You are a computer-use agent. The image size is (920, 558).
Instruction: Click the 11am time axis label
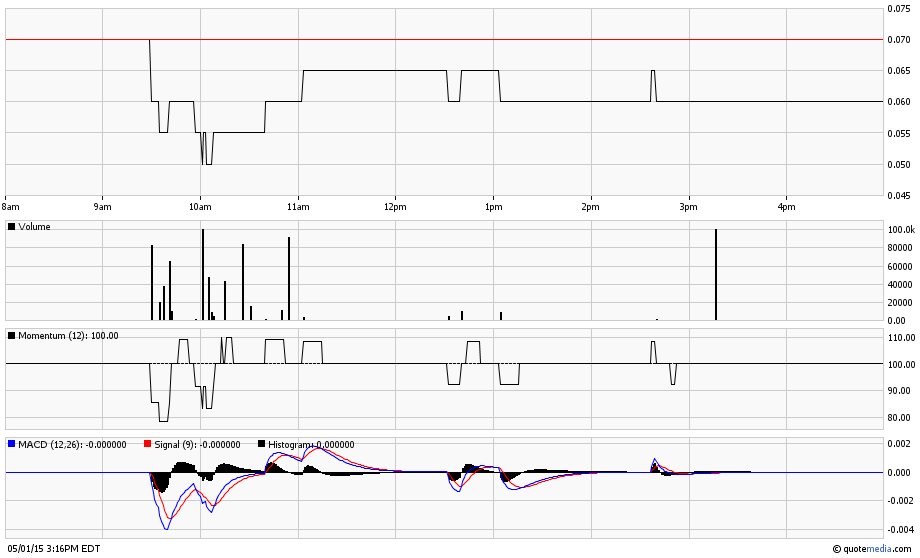(x=298, y=207)
